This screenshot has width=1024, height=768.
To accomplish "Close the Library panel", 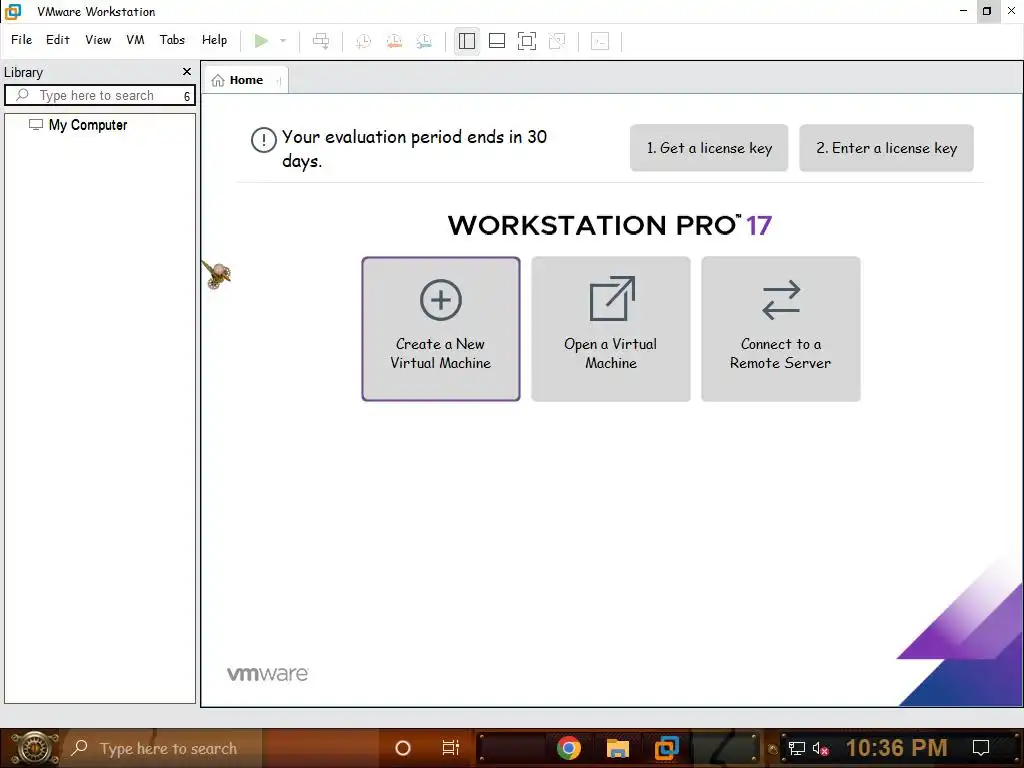I will 187,72.
